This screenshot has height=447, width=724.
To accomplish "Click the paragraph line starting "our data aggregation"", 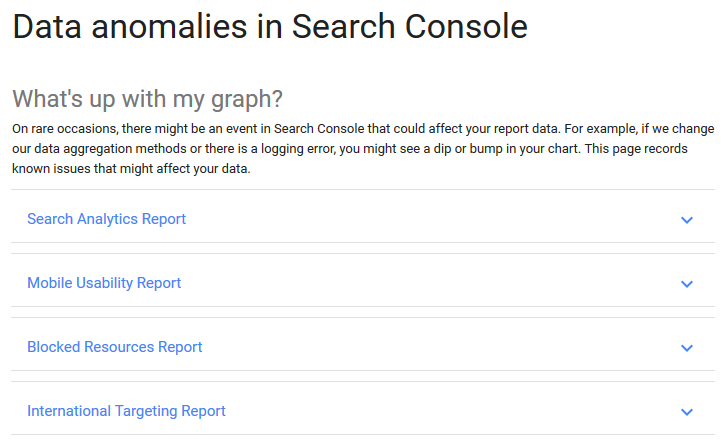I will 360,149.
